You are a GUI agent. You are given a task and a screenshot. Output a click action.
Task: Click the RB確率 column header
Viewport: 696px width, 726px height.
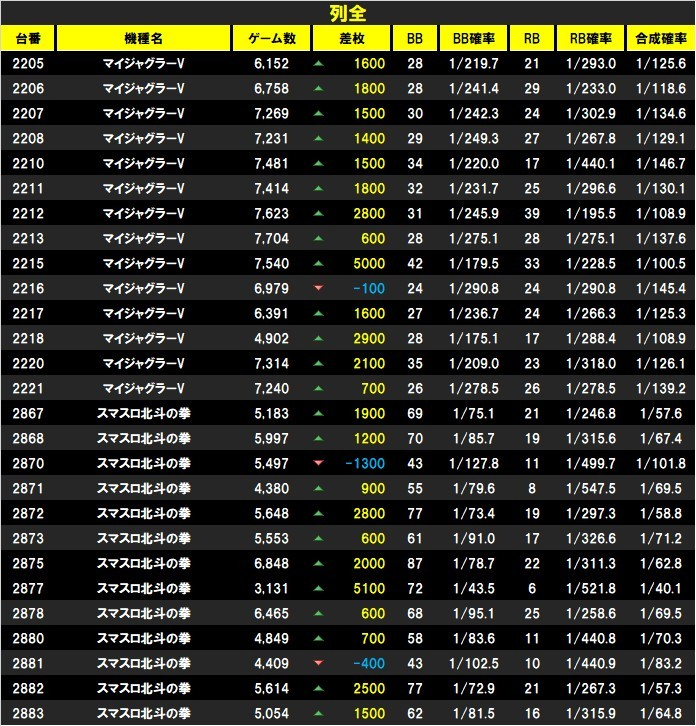(590, 38)
